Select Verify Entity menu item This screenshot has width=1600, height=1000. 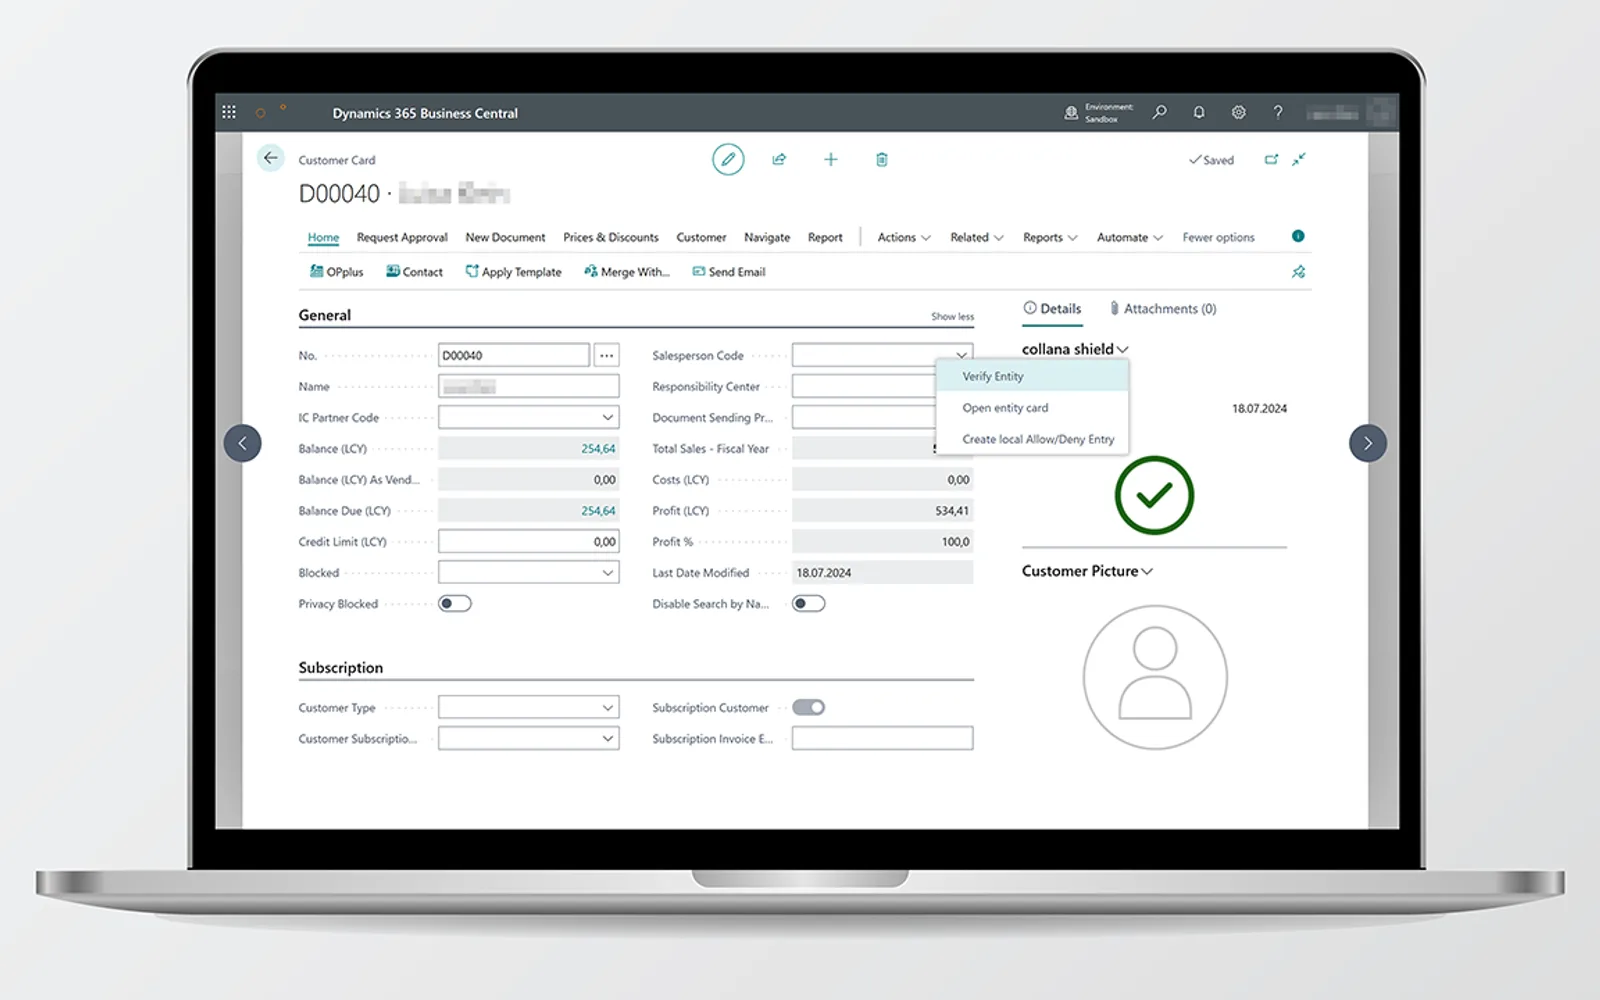(x=1032, y=376)
